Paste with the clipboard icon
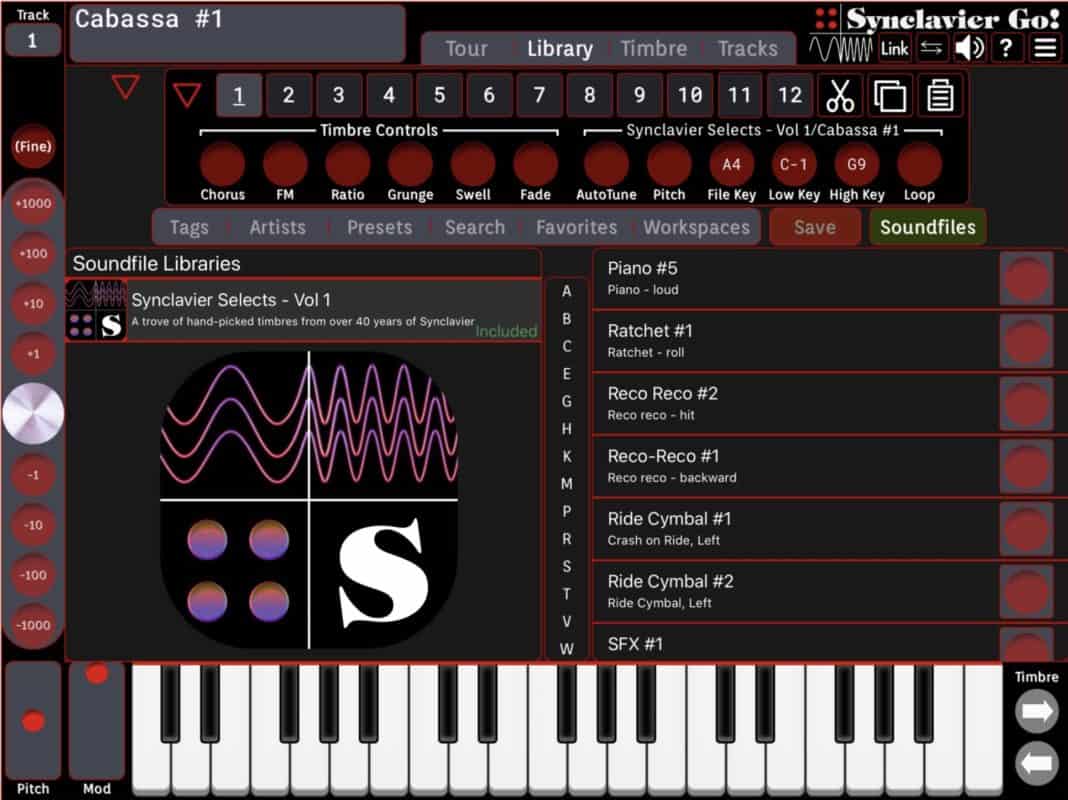Screen dimensions: 1068x800 pos(938,95)
